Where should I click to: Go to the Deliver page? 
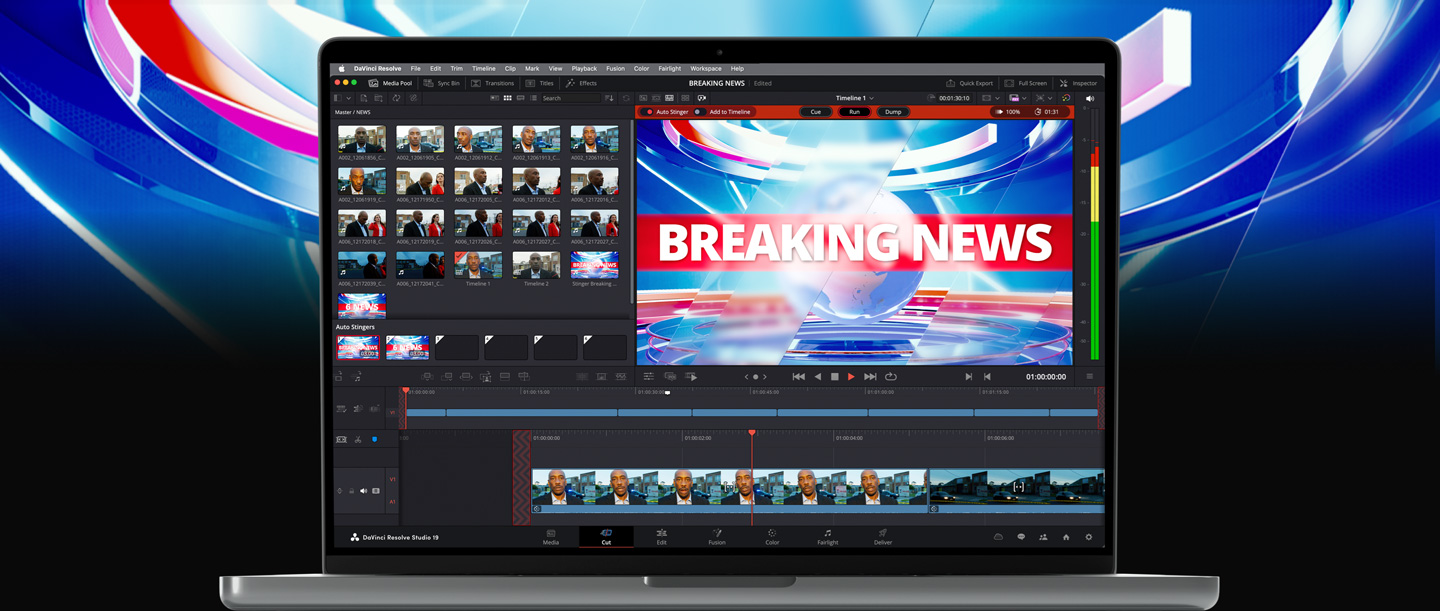point(882,537)
